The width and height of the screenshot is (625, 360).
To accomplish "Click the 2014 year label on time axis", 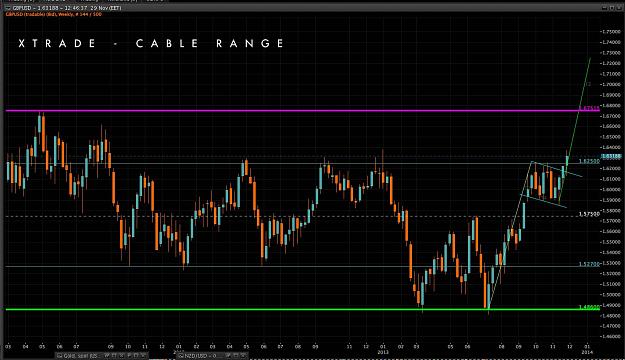I will point(587,352).
